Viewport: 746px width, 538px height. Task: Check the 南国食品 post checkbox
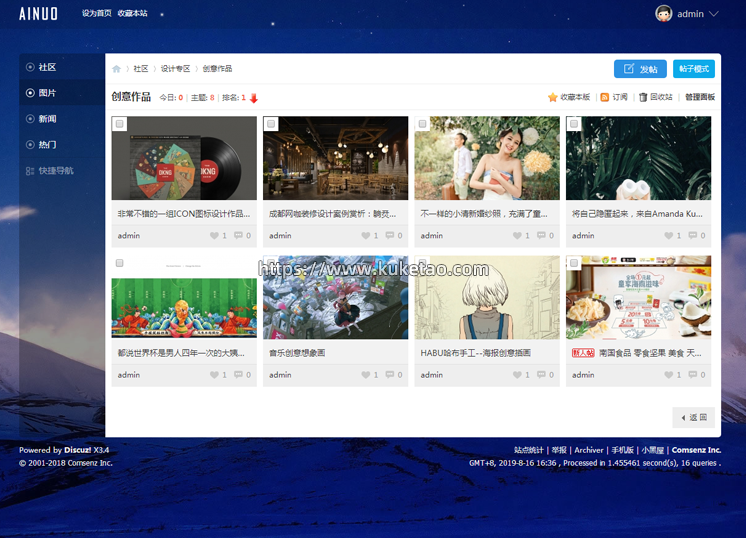[x=574, y=263]
